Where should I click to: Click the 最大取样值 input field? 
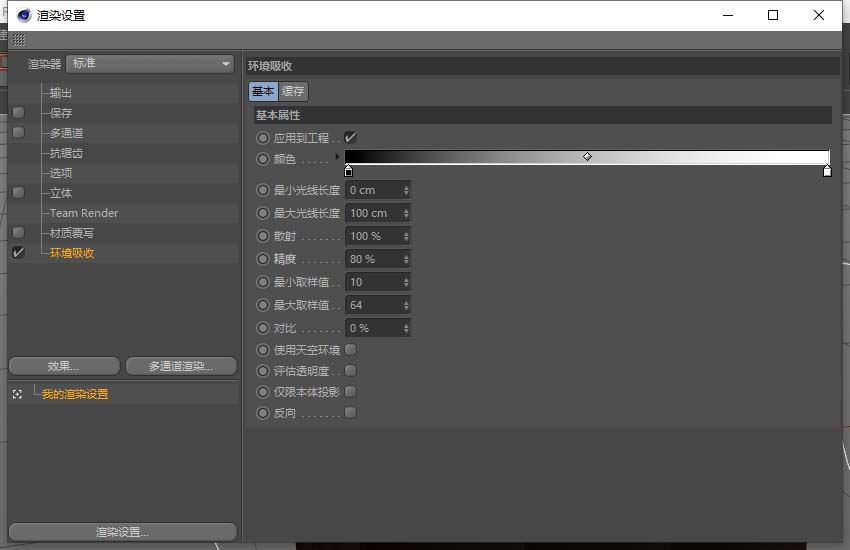(x=372, y=305)
